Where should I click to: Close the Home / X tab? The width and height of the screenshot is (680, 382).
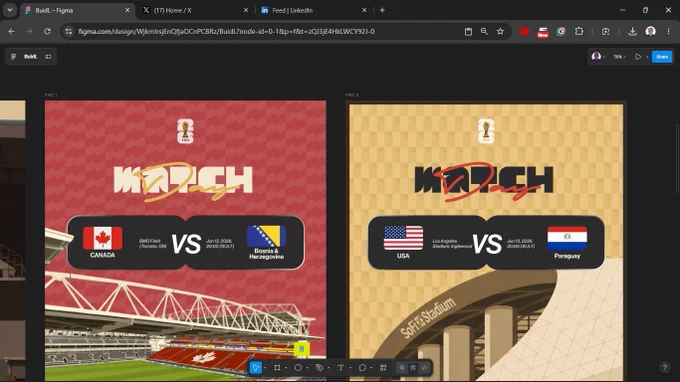pos(245,10)
